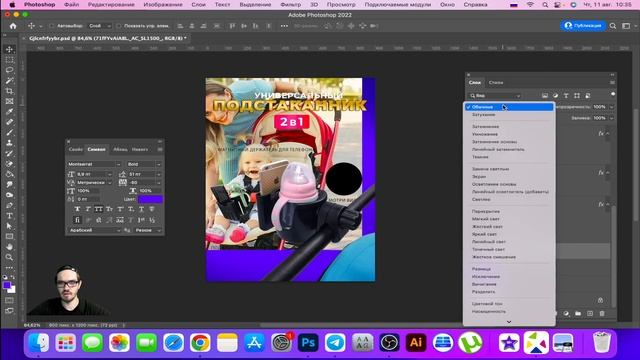Open the leading value dropdown
Image resolution: width=640 pixels, height=360 pixels.
(158, 174)
